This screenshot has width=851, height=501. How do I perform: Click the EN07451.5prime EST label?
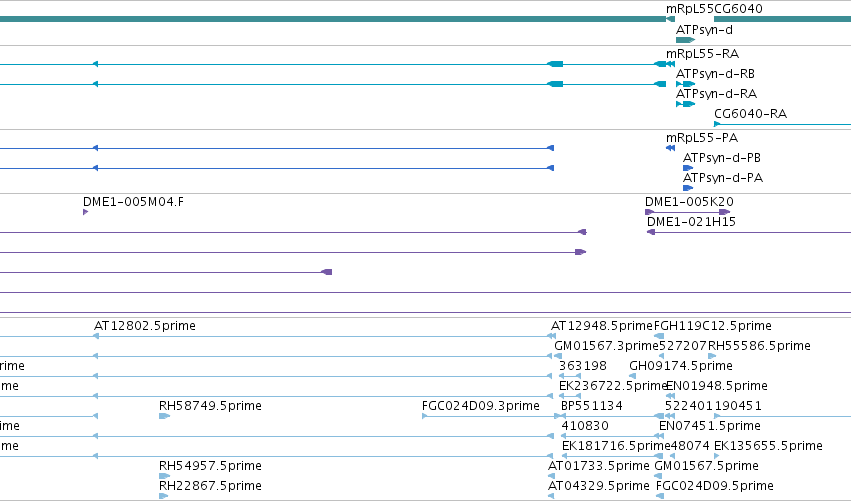709,427
